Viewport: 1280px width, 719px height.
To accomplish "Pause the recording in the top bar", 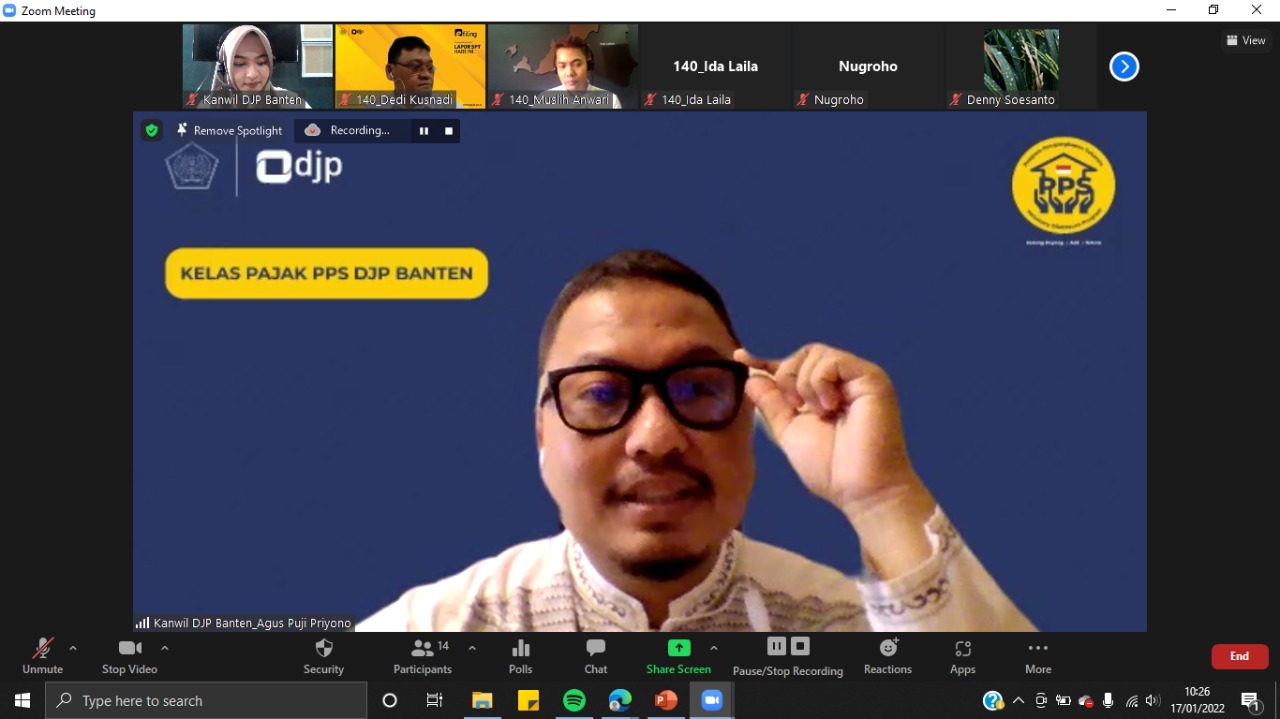I will click(x=424, y=131).
